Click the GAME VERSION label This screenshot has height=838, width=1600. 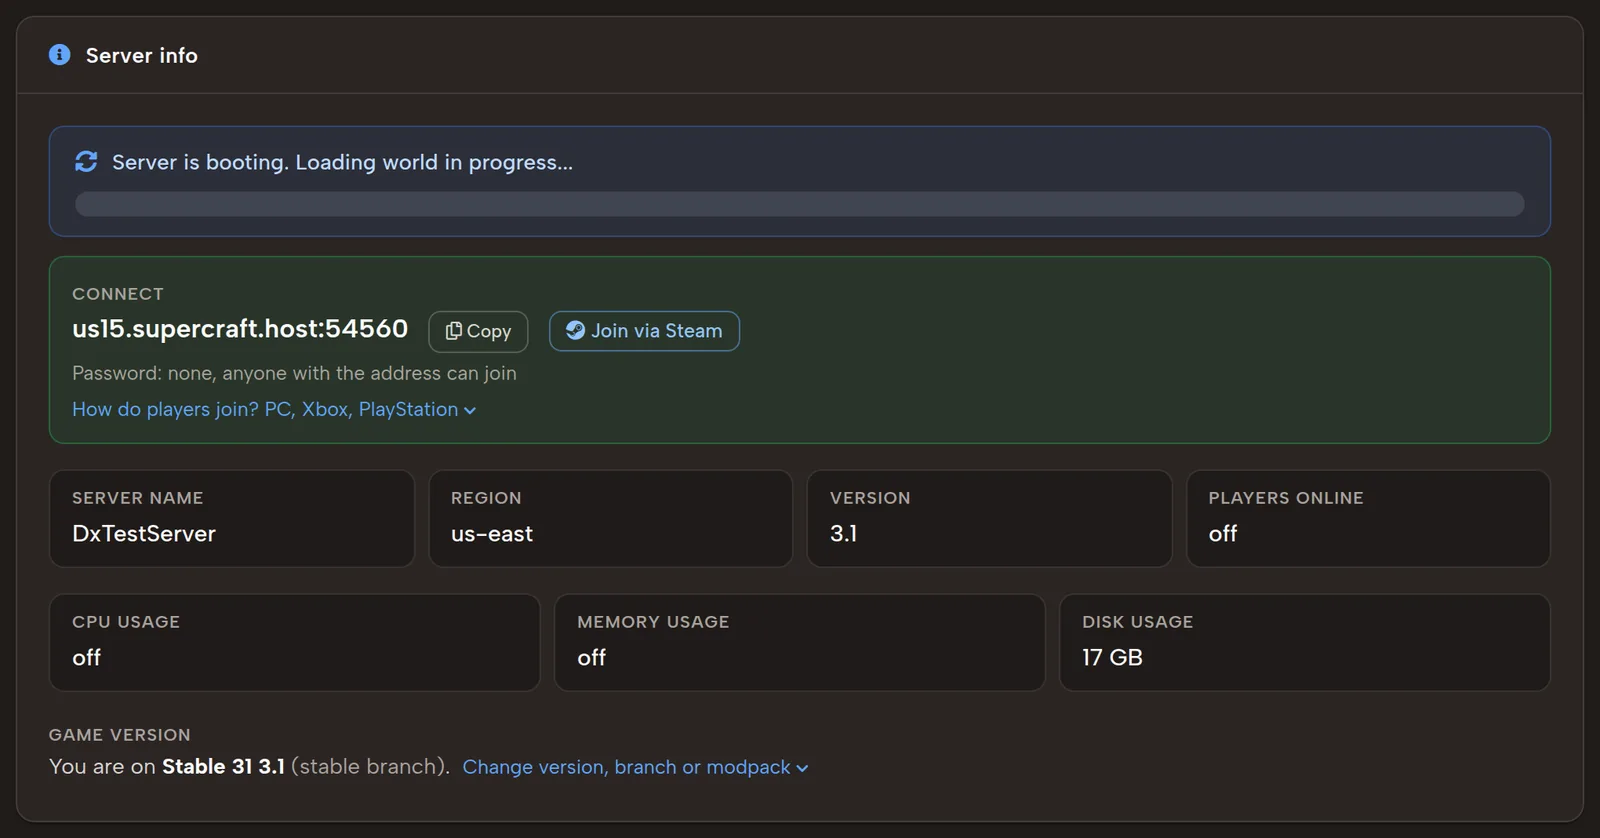click(x=120, y=735)
